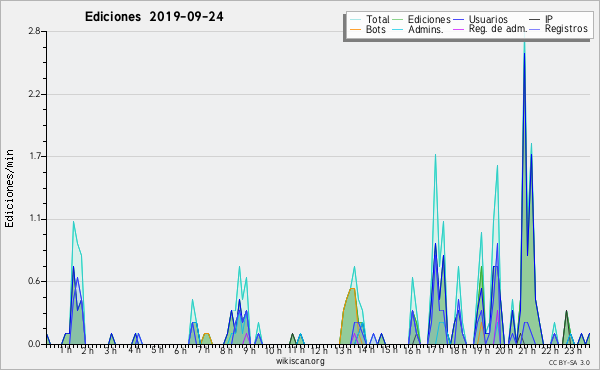
Task: Click the 2.8 y-axis value label
Action: click(34, 31)
